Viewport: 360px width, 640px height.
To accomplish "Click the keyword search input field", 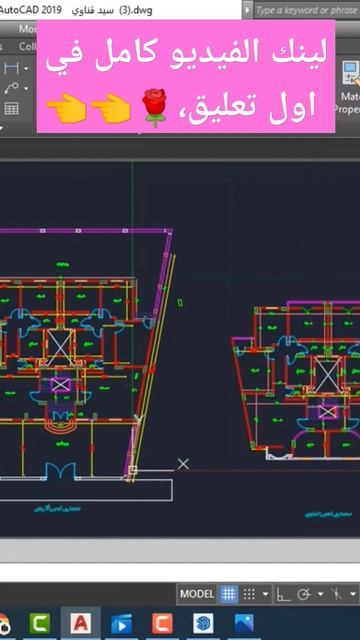I will 307,10.
